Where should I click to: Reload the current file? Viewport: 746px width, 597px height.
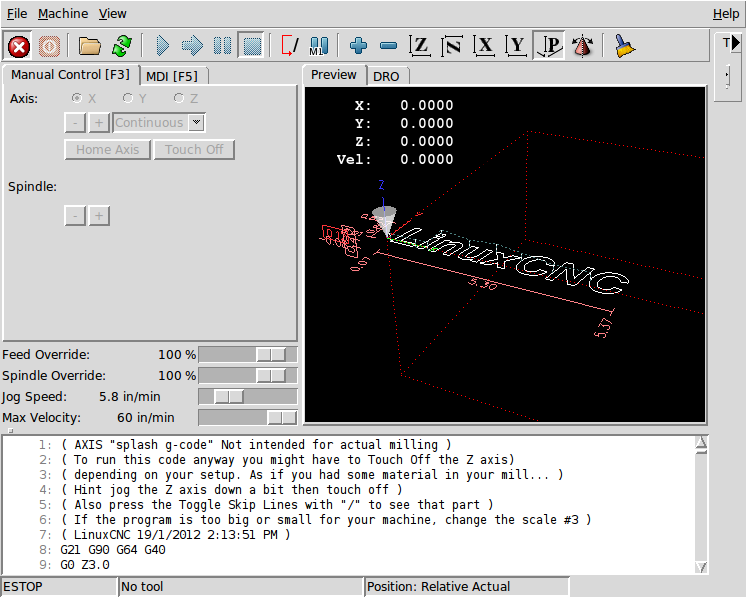click(122, 47)
